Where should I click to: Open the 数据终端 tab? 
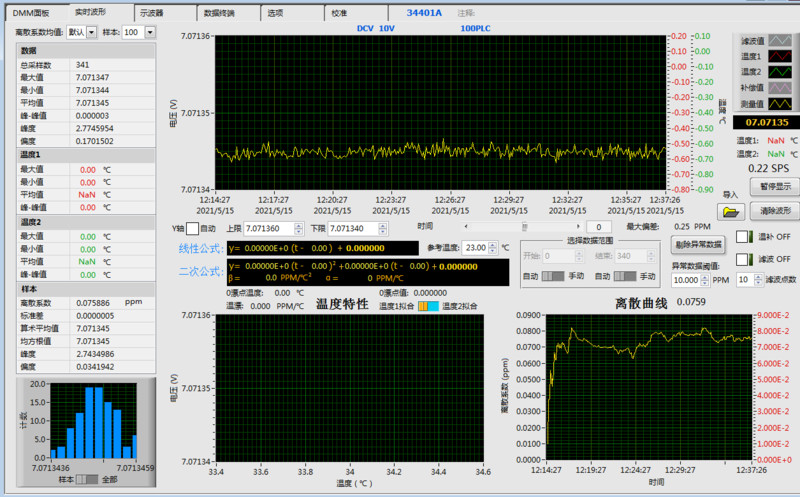(219, 14)
